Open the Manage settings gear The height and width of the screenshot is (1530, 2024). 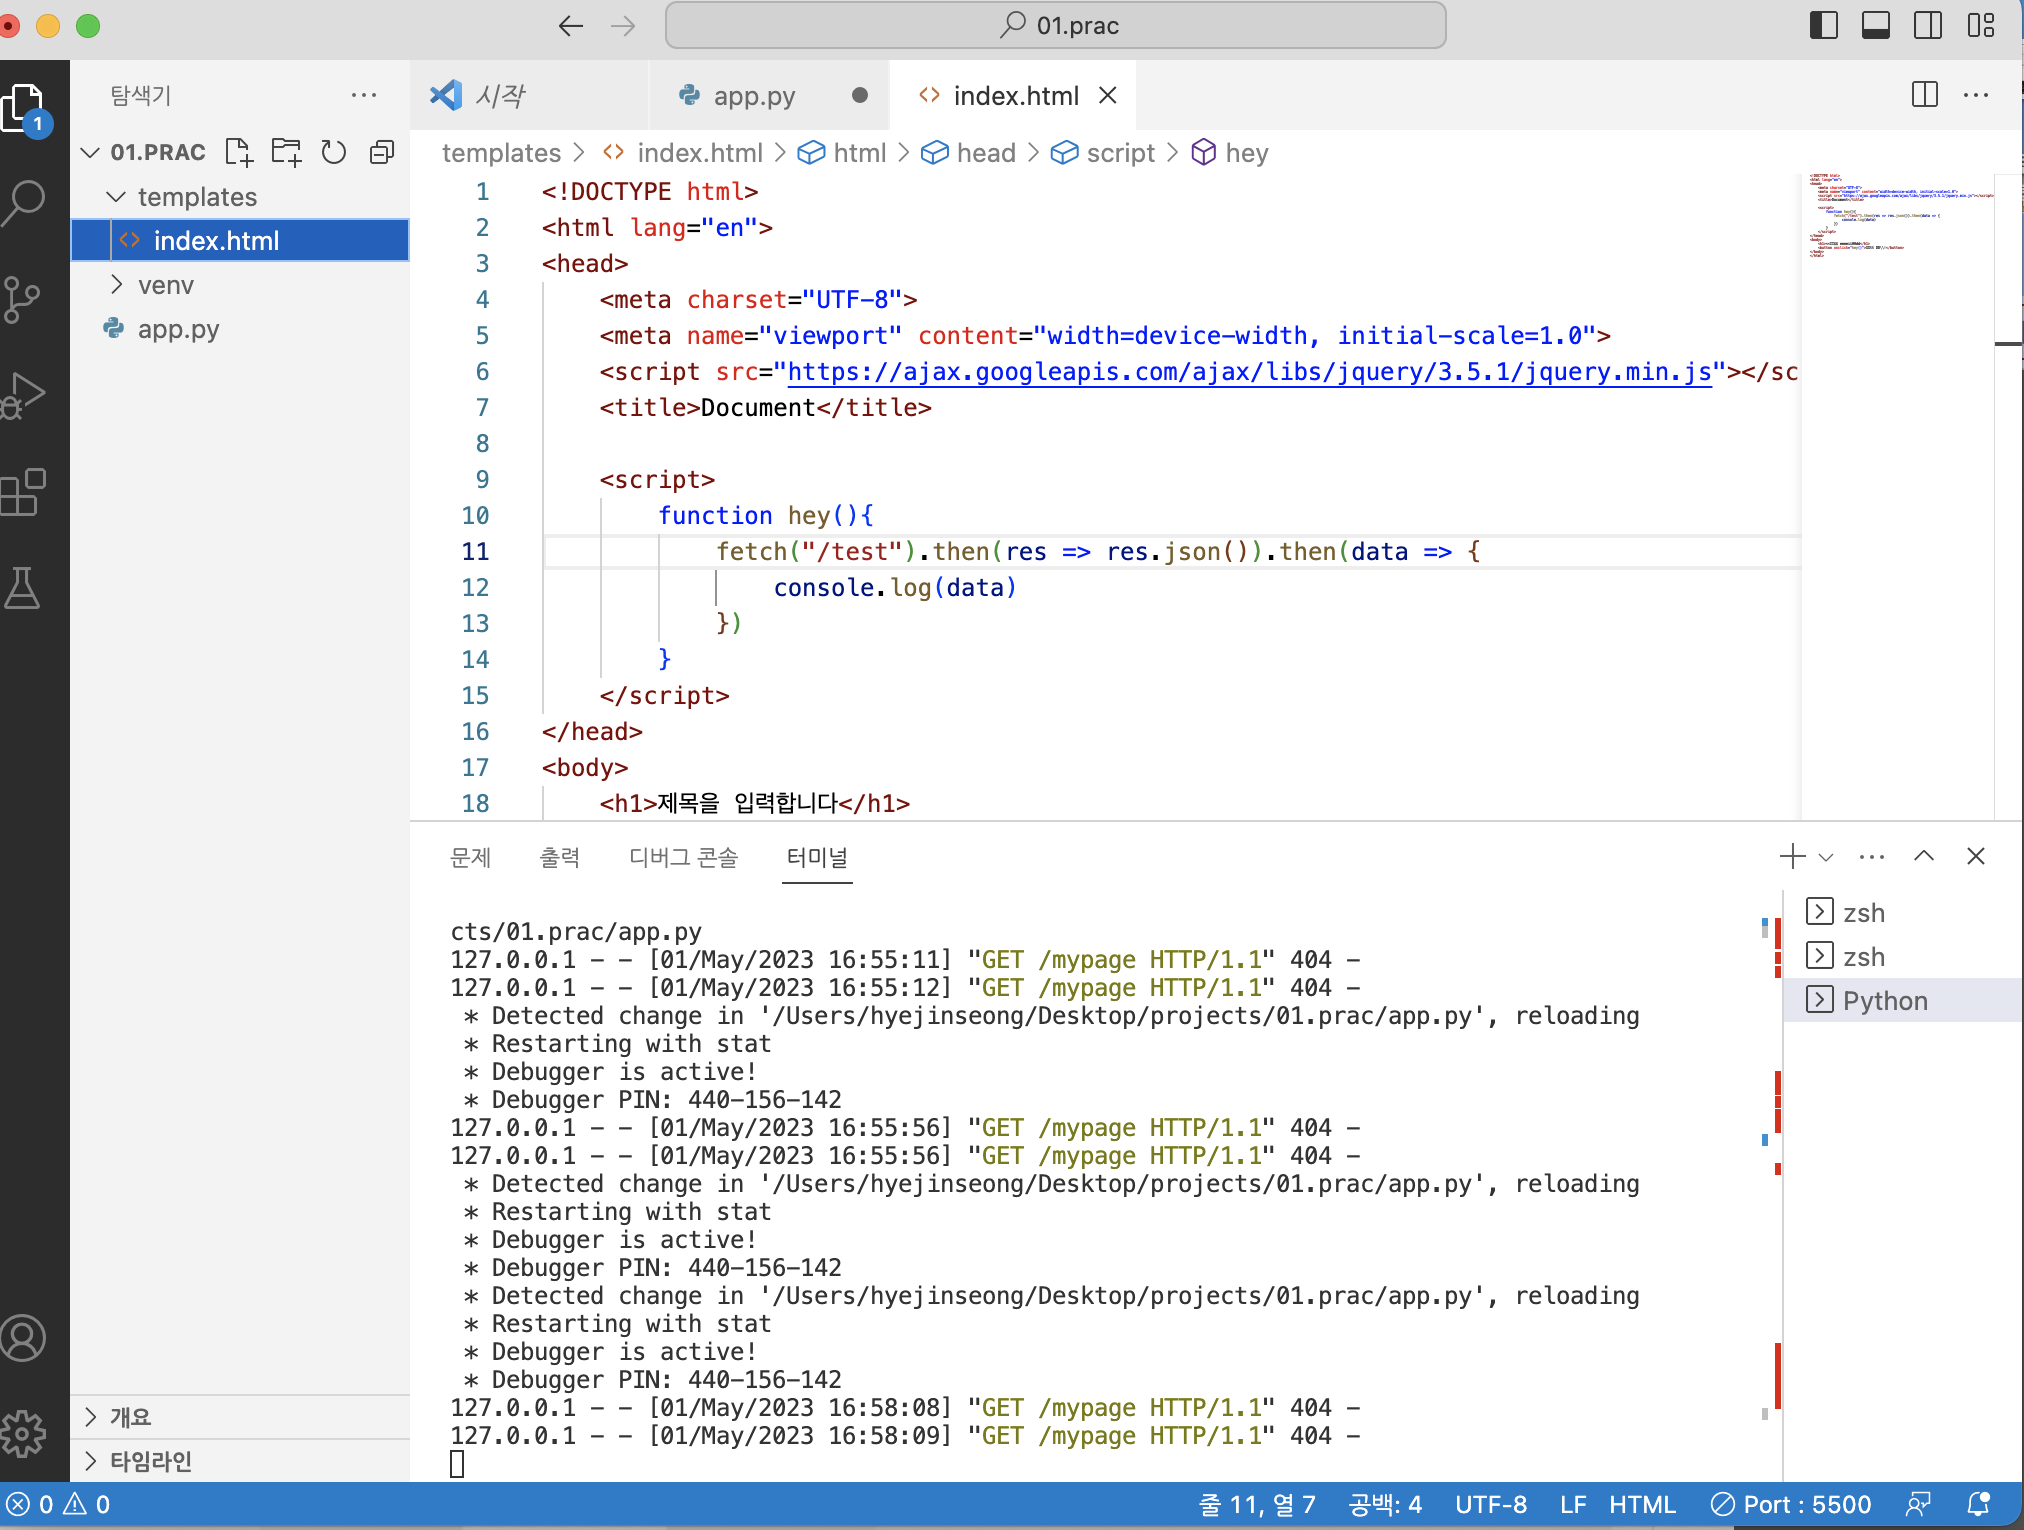[24, 1434]
